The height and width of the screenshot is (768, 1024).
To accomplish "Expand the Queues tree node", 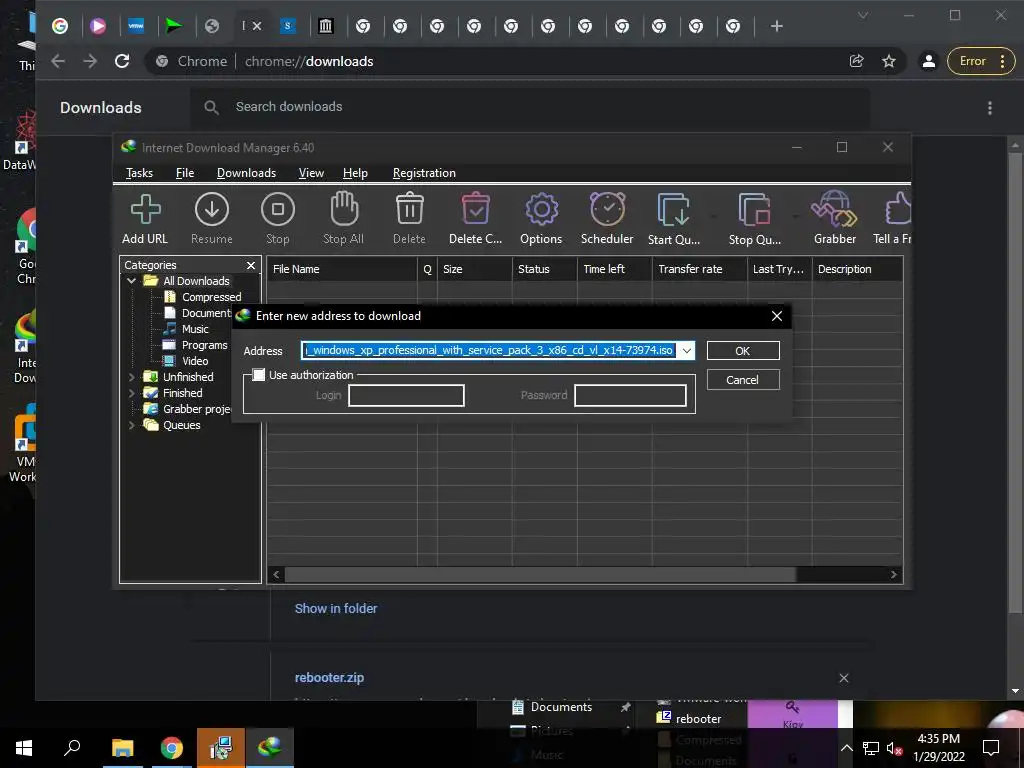I will coord(131,425).
